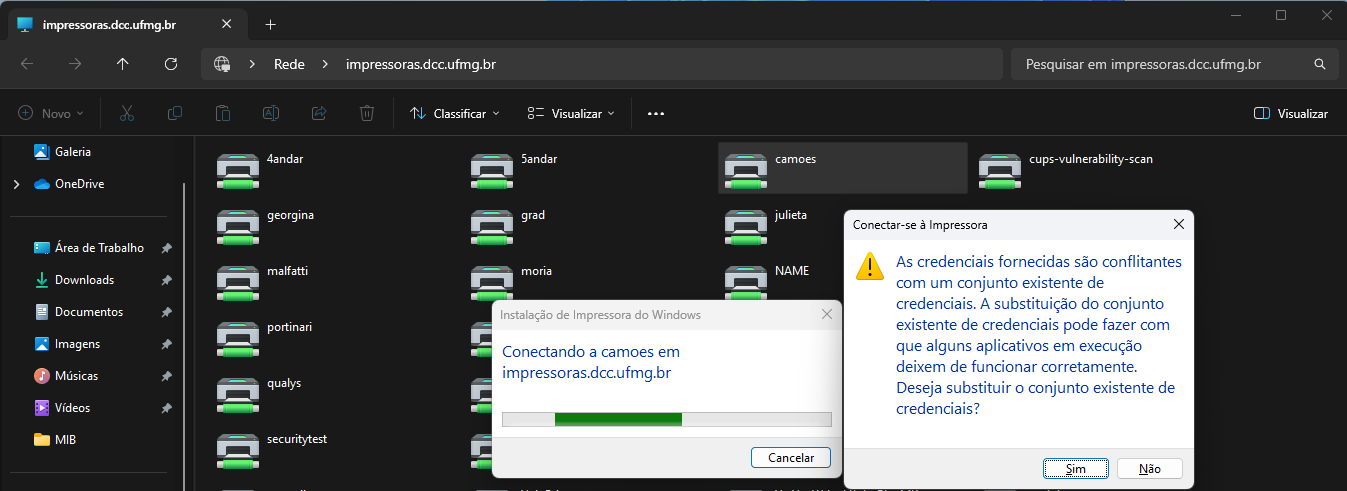Open the Novo dropdown menu
This screenshot has width=1347, height=491.
coord(51,114)
